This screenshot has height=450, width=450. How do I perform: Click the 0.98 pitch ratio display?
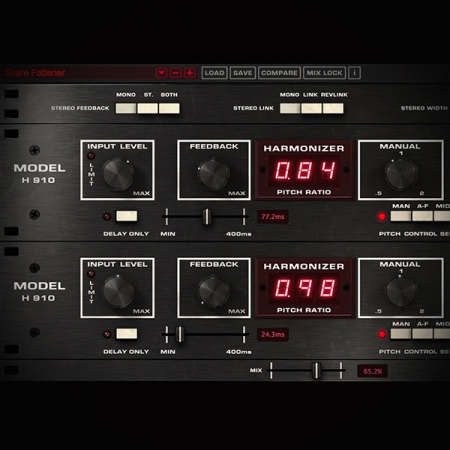pyautogui.click(x=304, y=288)
